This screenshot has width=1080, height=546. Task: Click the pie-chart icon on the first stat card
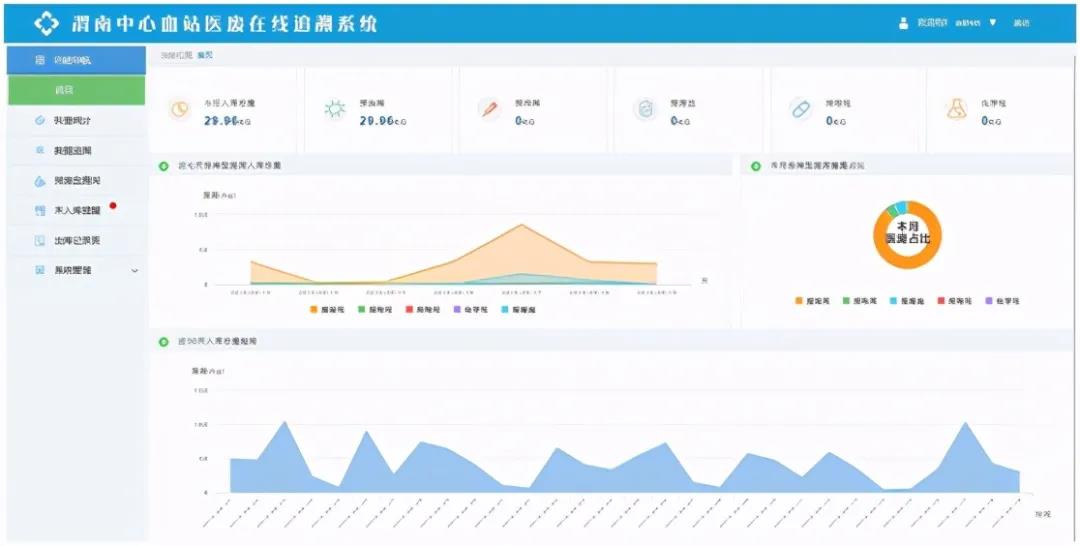(180, 110)
